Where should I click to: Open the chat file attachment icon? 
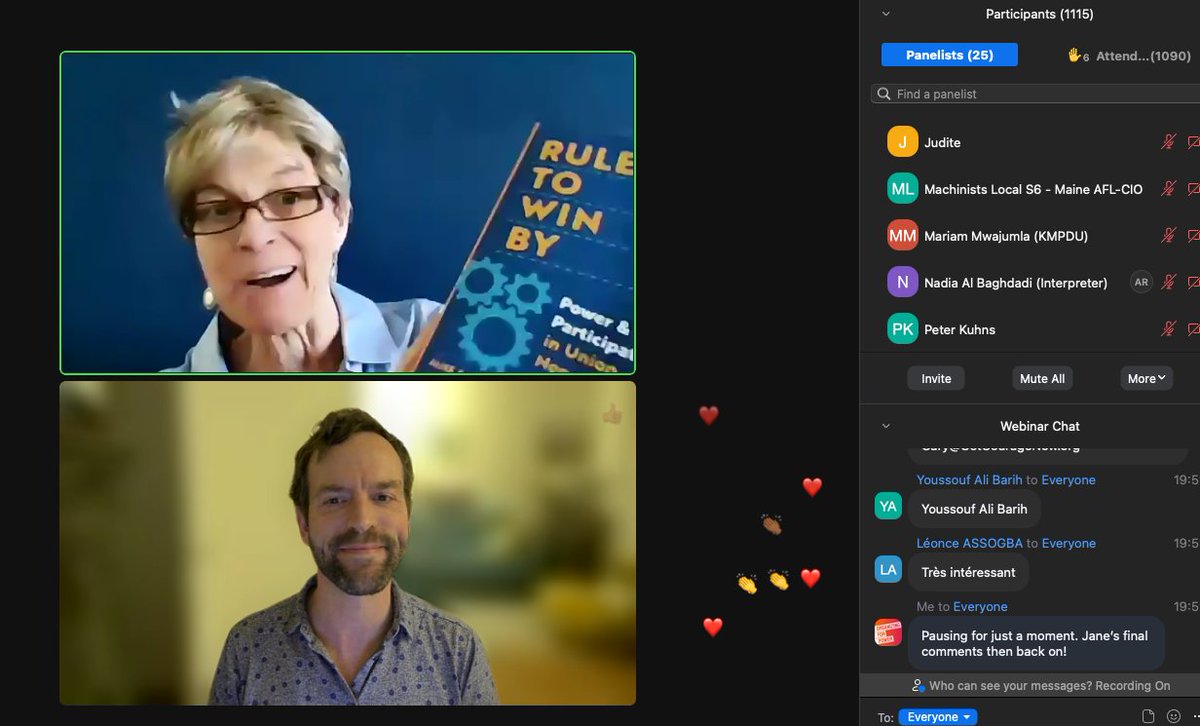(x=1148, y=716)
